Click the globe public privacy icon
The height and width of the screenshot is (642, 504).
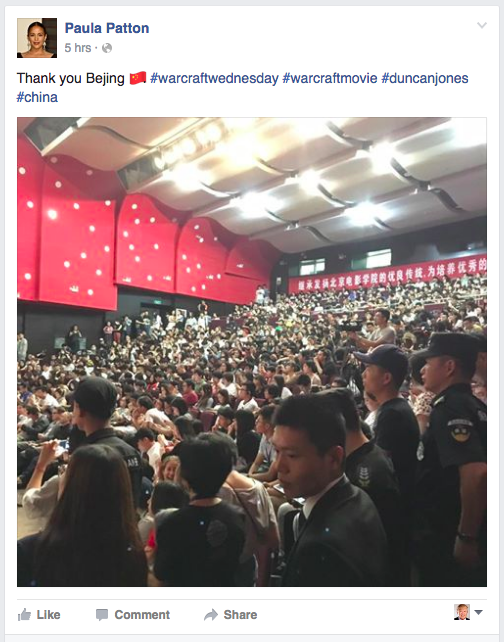pos(107,48)
